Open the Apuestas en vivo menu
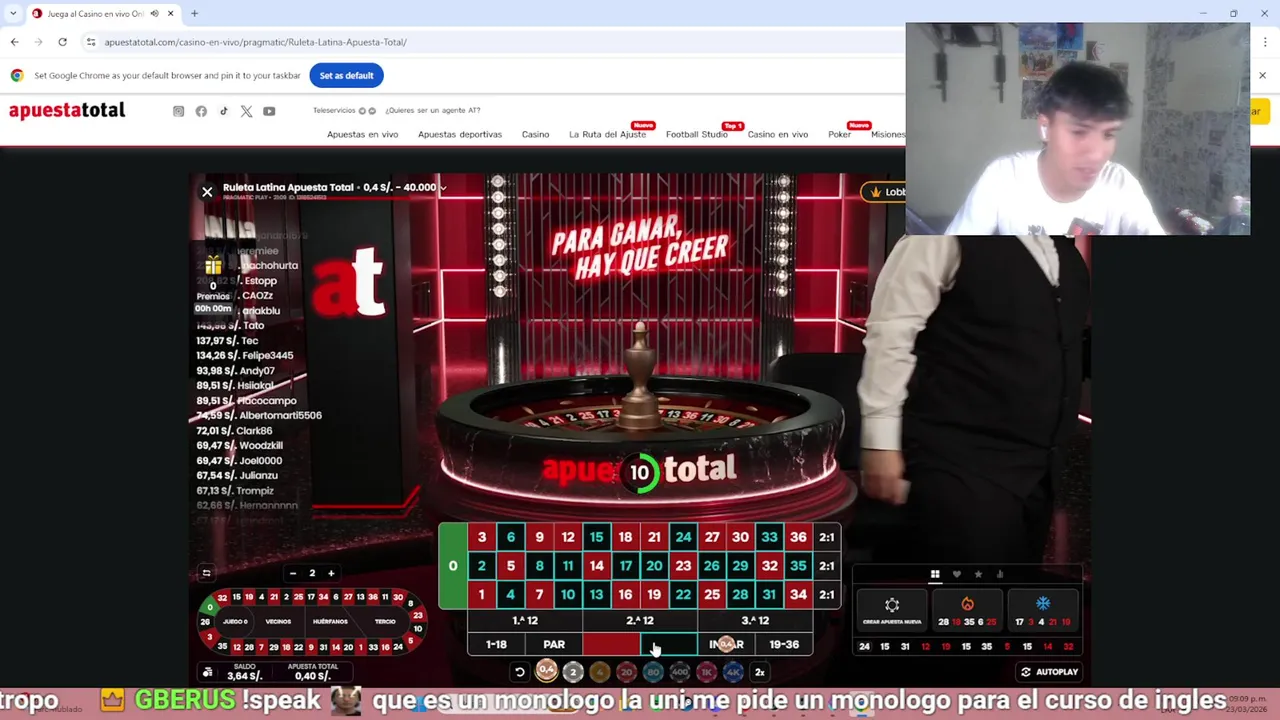Screen dimensions: 1280x720 [362, 134]
